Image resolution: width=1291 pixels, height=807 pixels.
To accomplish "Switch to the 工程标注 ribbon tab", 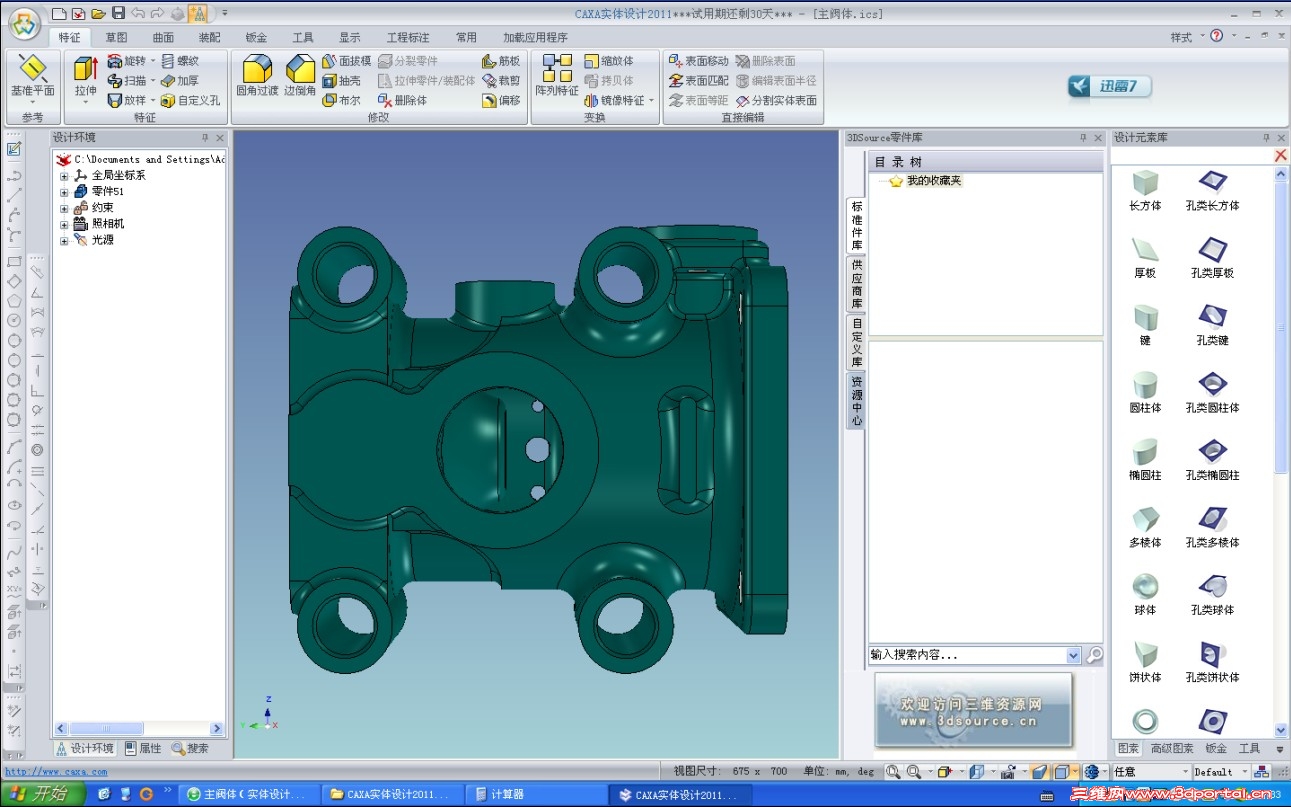I will [408, 38].
